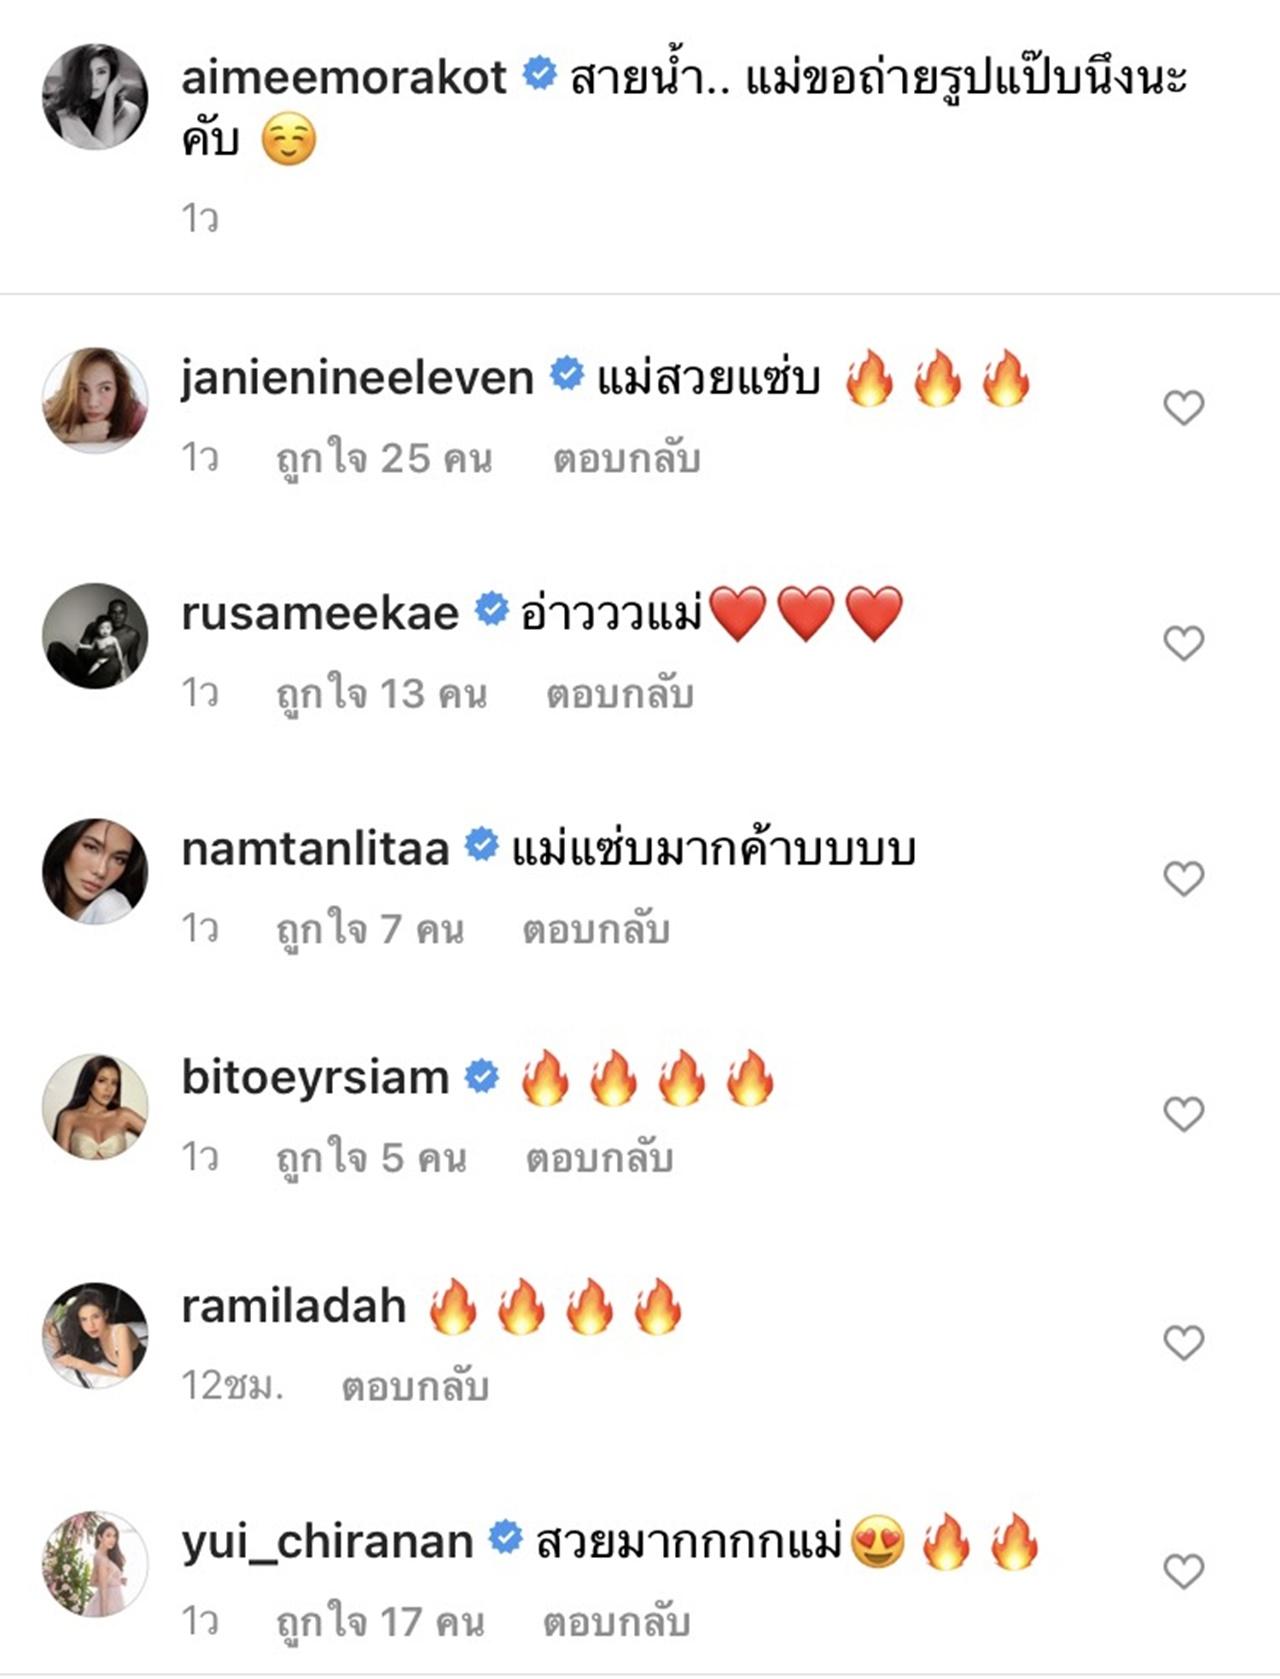
Task: Open aimeemorakot's profile picture
Action: click(x=95, y=97)
